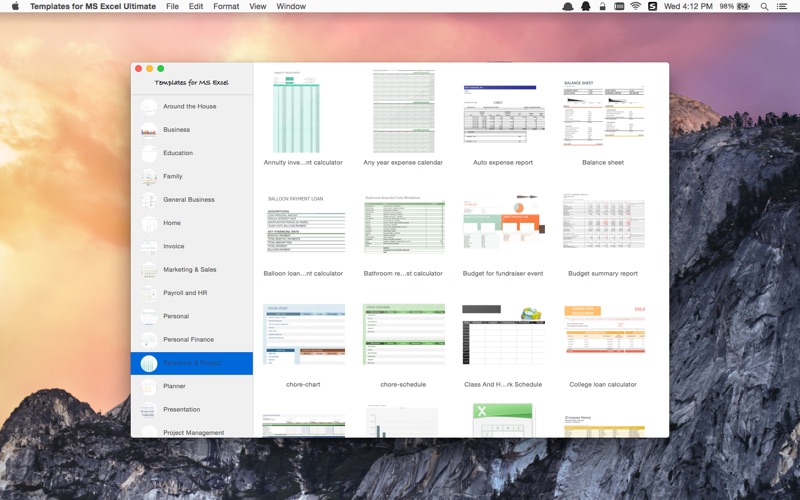
Task: Open the Apple menu
Action: [x=15, y=6]
